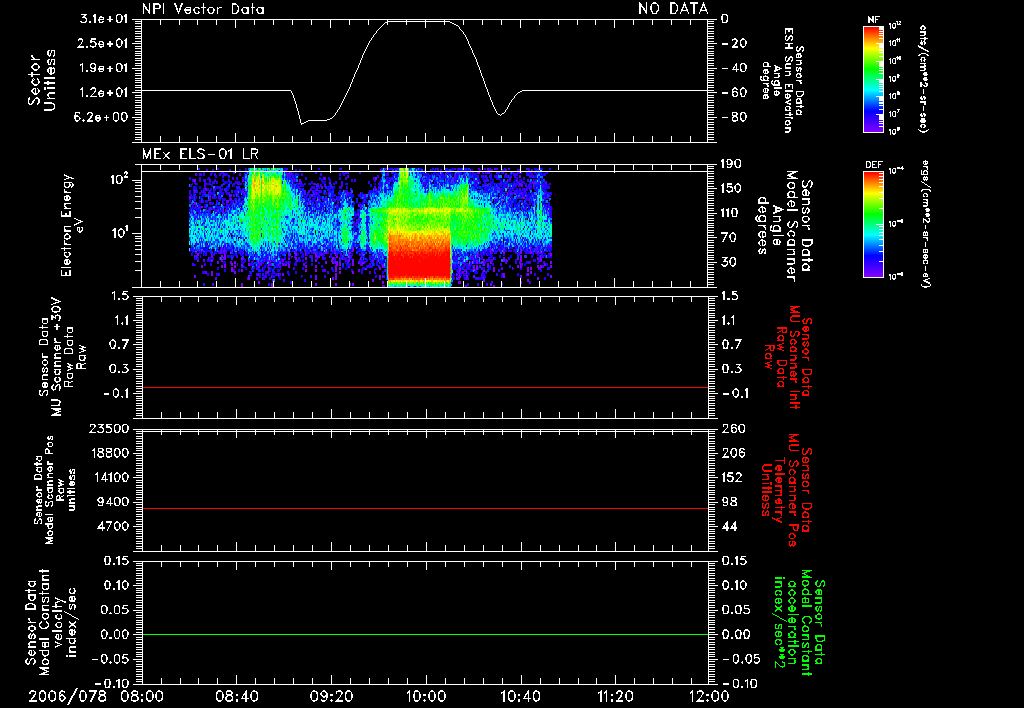This screenshot has height=708, width=1024.
Task: Click the 'Electron Energy eV' axis title
Action: pyautogui.click(x=72, y=225)
